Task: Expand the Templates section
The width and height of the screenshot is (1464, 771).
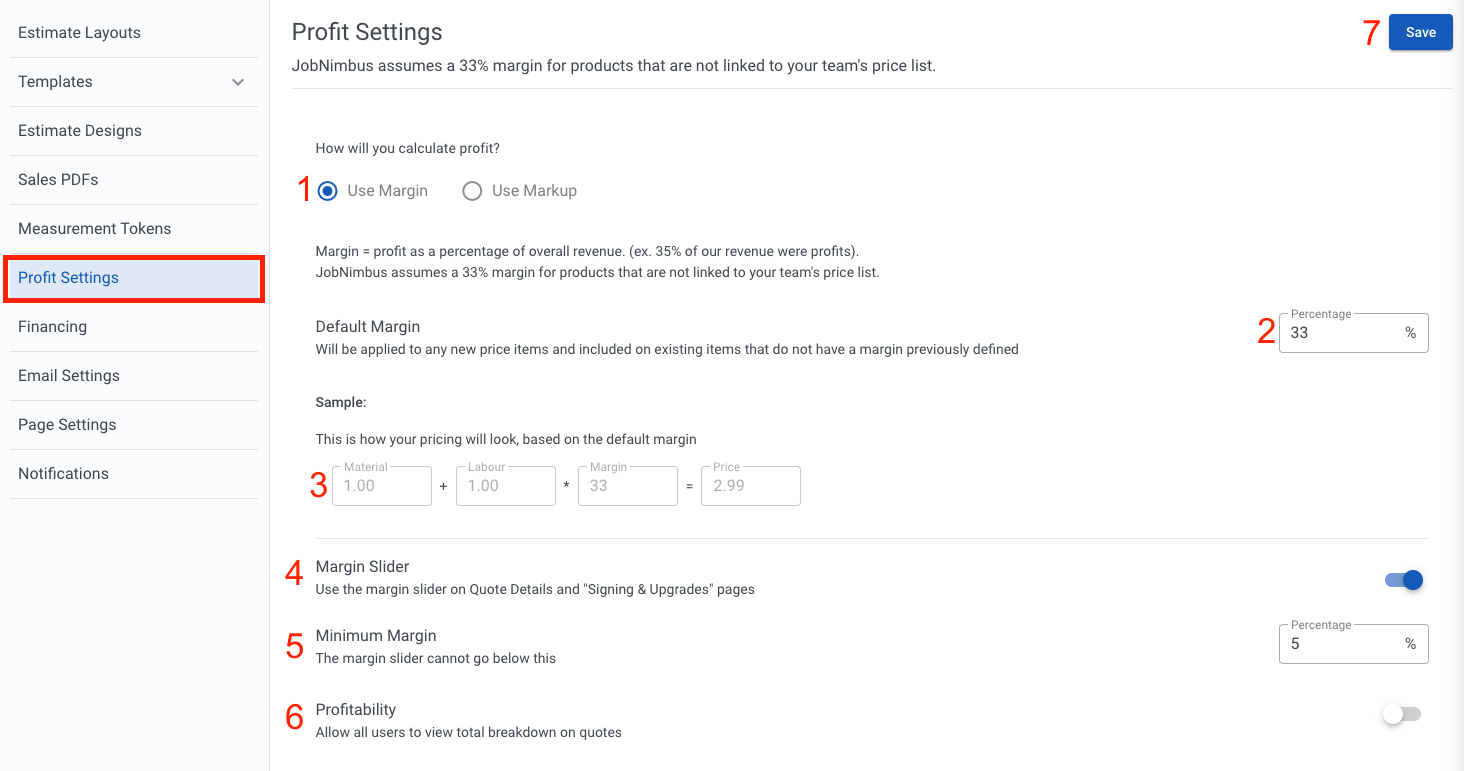Action: 133,81
